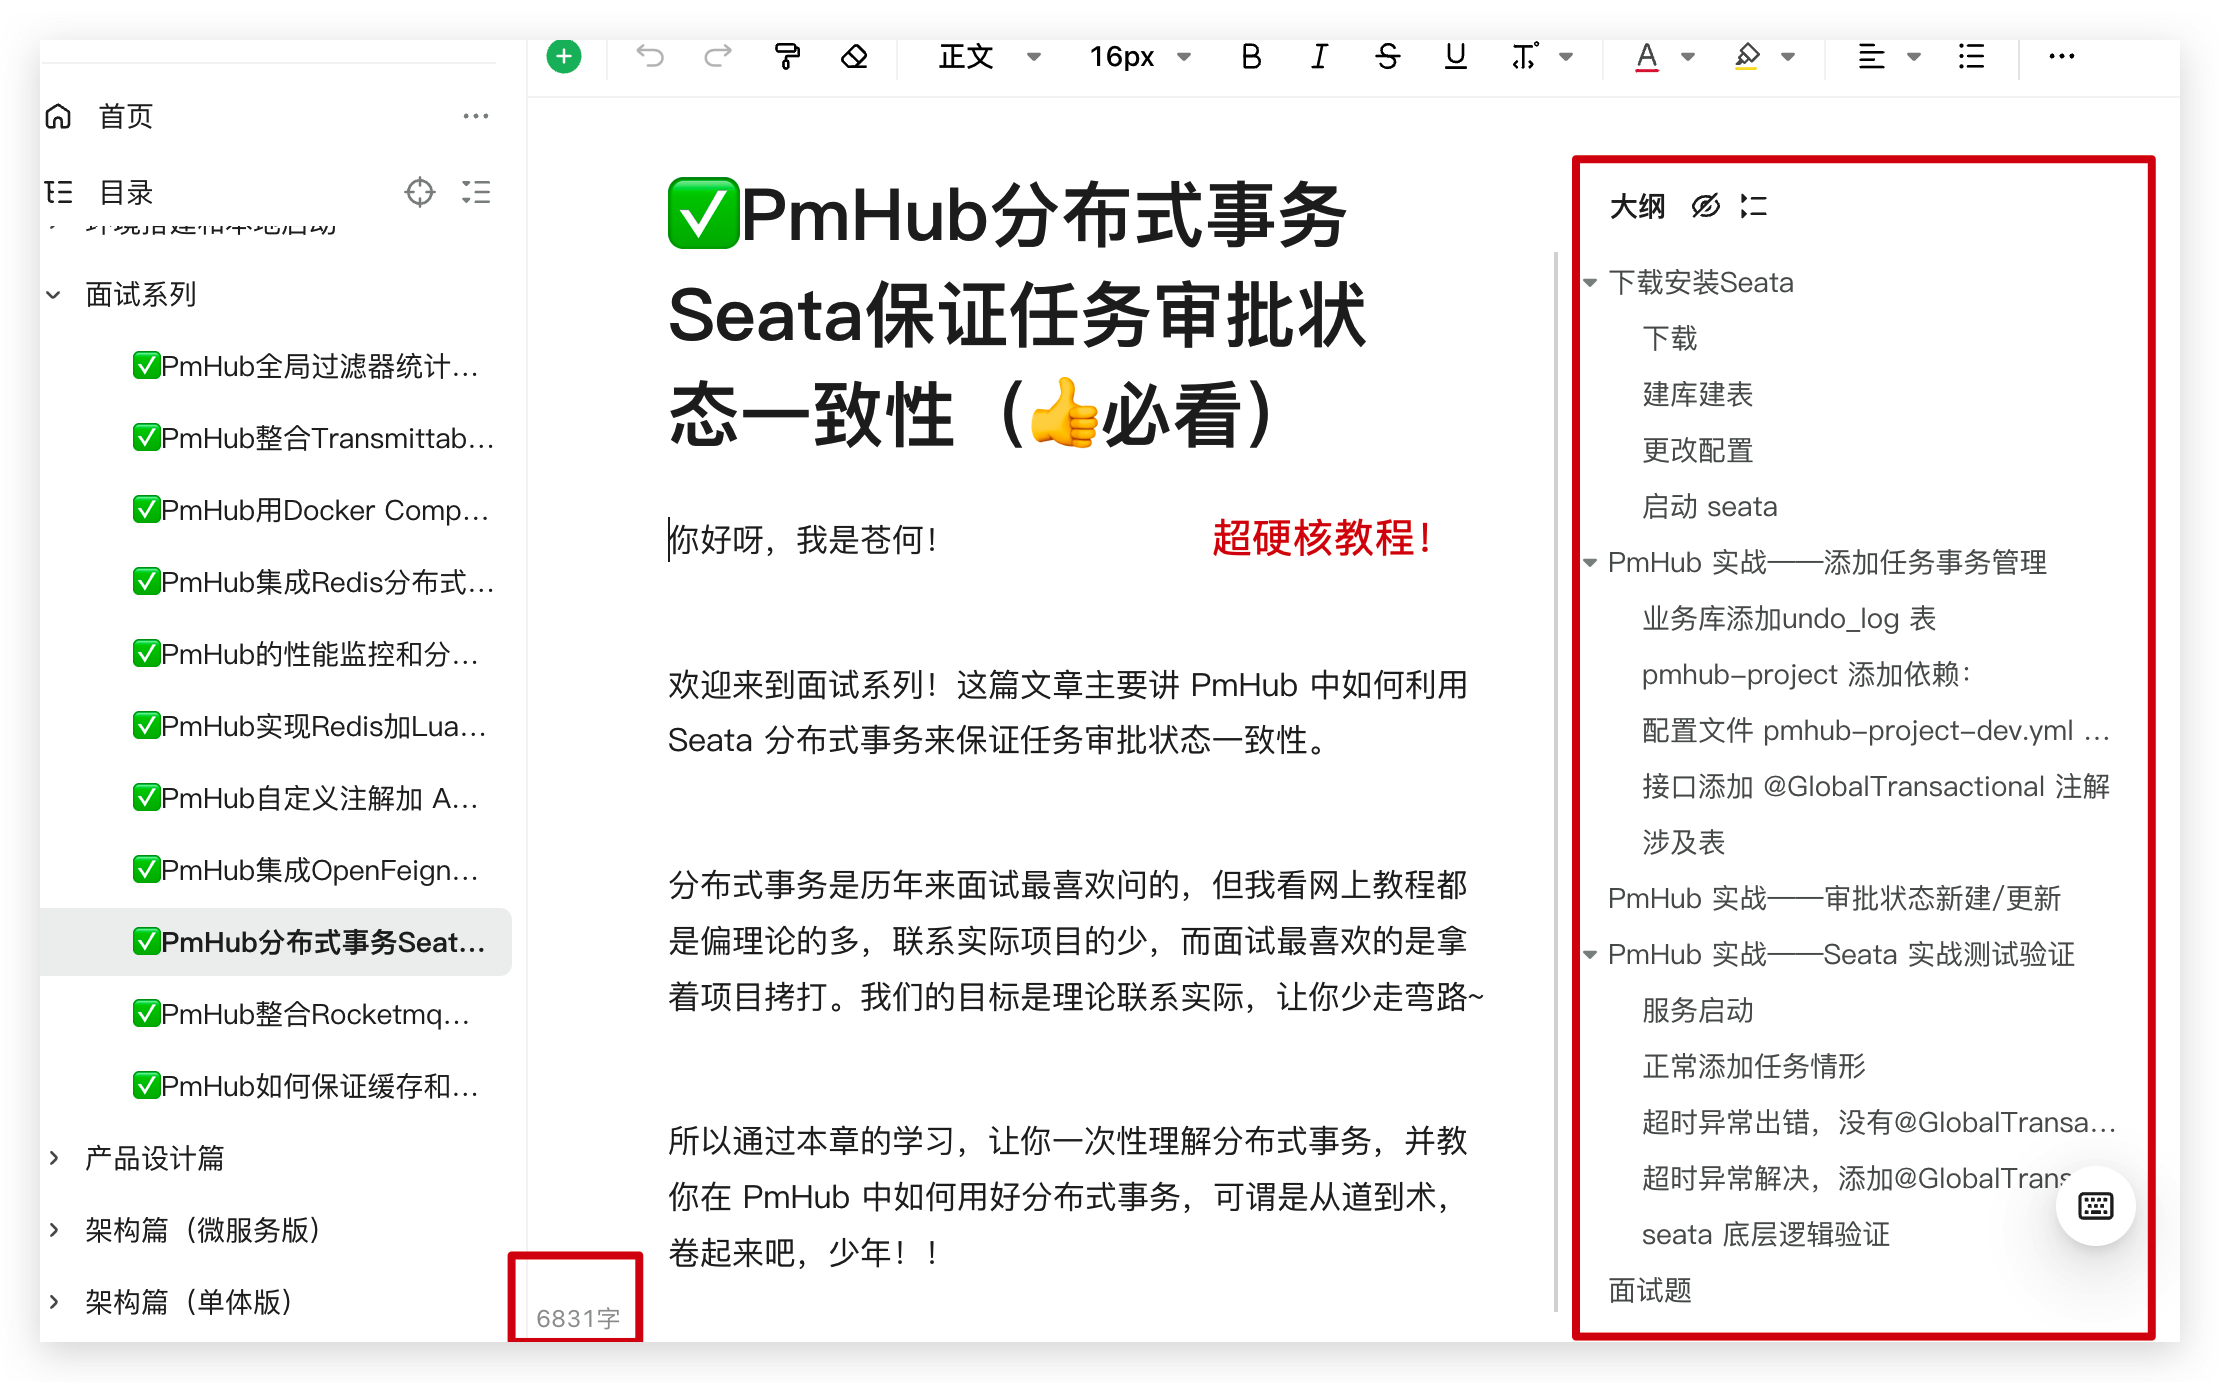Hide the outline panel eye icon
The width and height of the screenshot is (2220, 1382).
click(1705, 206)
